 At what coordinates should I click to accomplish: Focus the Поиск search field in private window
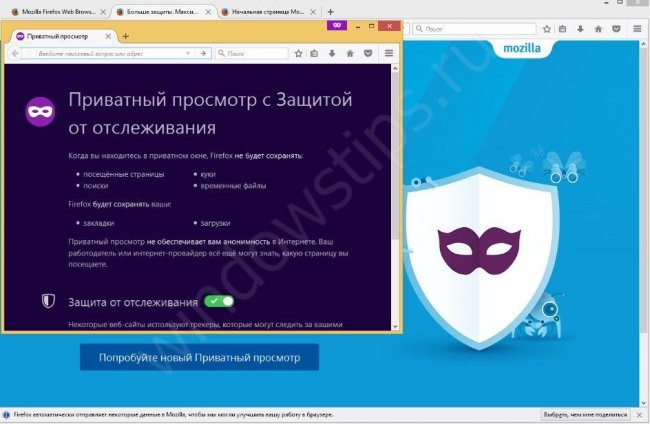pos(252,53)
